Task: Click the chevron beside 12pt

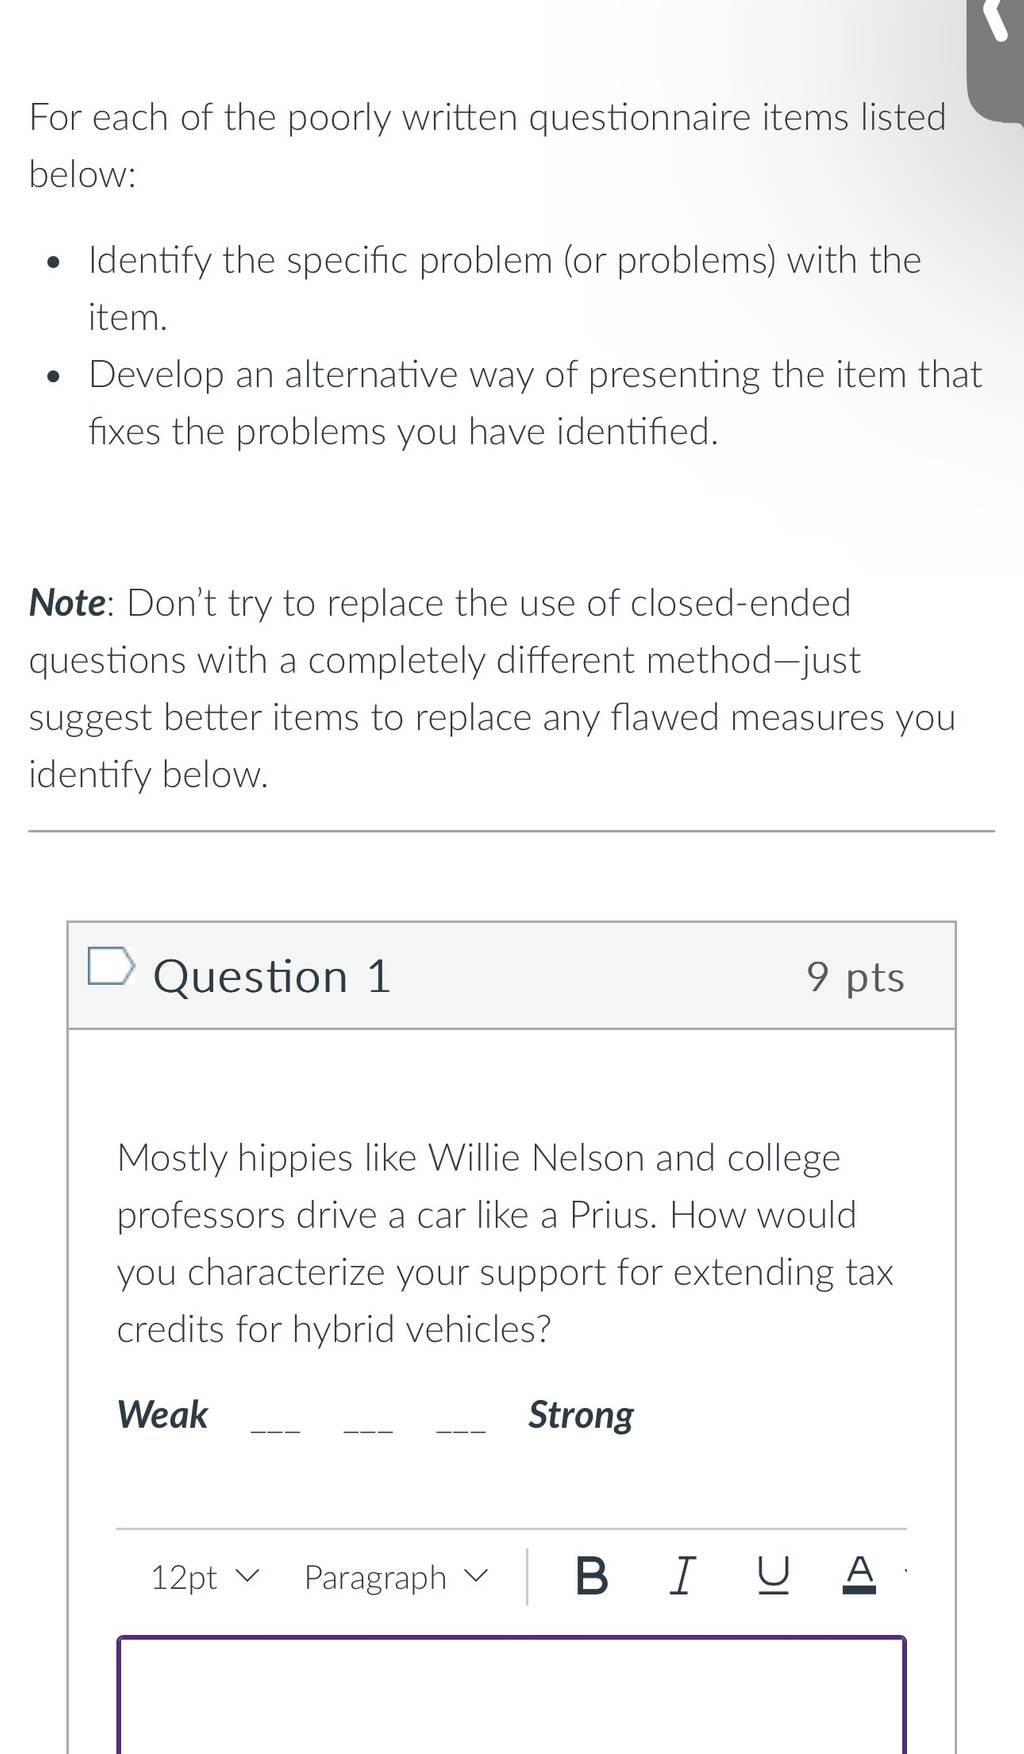Action: coord(246,1577)
